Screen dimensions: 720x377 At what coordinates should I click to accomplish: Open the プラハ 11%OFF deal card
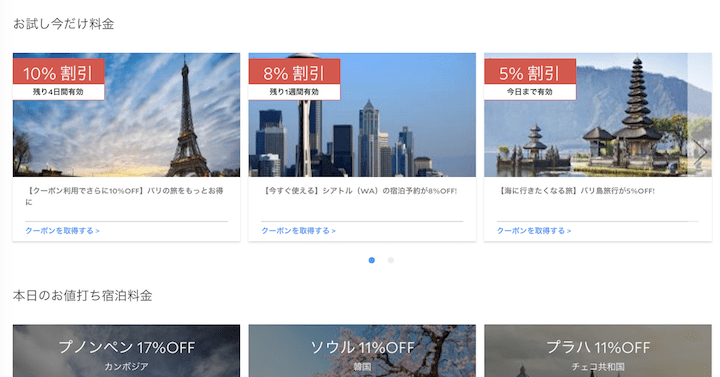[598, 351]
